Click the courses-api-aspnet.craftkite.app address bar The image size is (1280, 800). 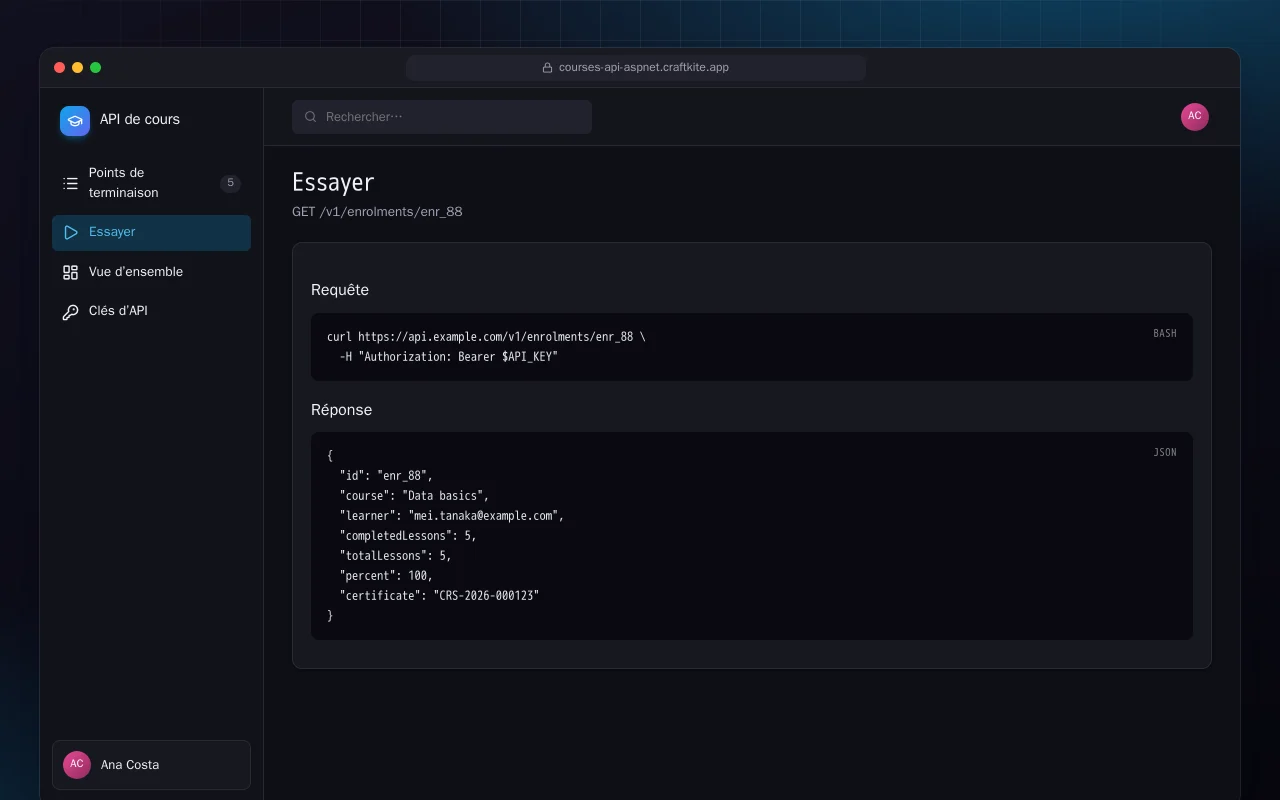point(636,68)
